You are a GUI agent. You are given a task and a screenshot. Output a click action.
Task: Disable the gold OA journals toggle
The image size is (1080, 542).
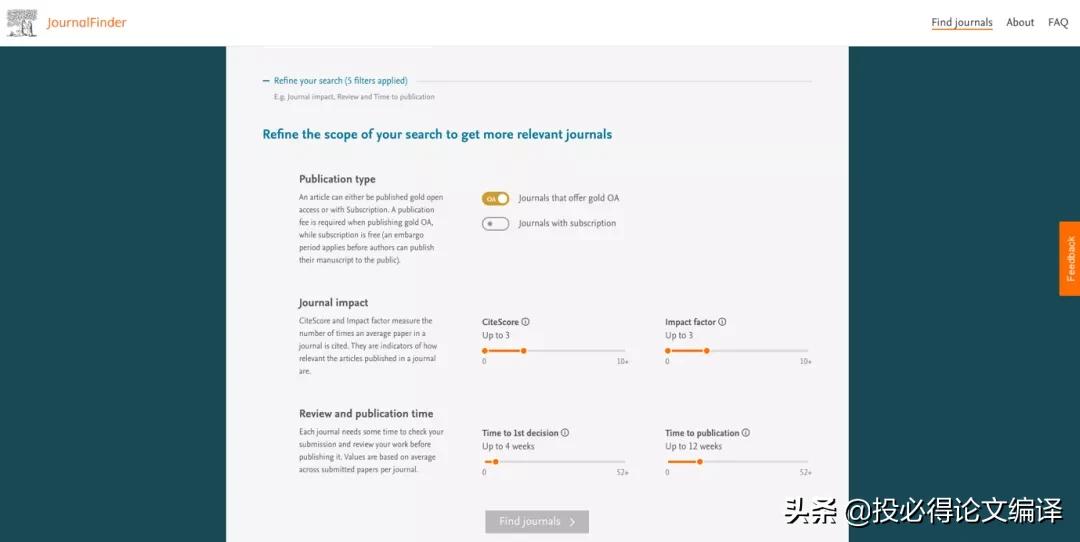pos(496,198)
